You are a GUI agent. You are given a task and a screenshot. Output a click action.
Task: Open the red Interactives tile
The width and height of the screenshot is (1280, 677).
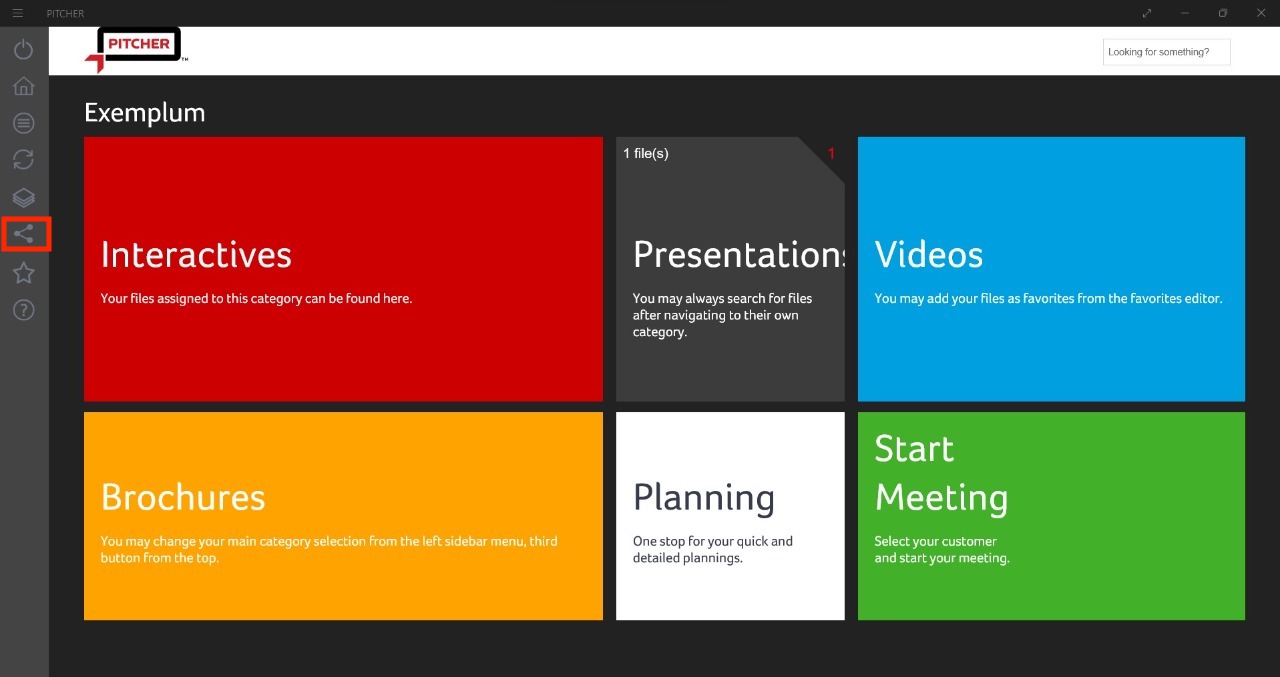(343, 269)
